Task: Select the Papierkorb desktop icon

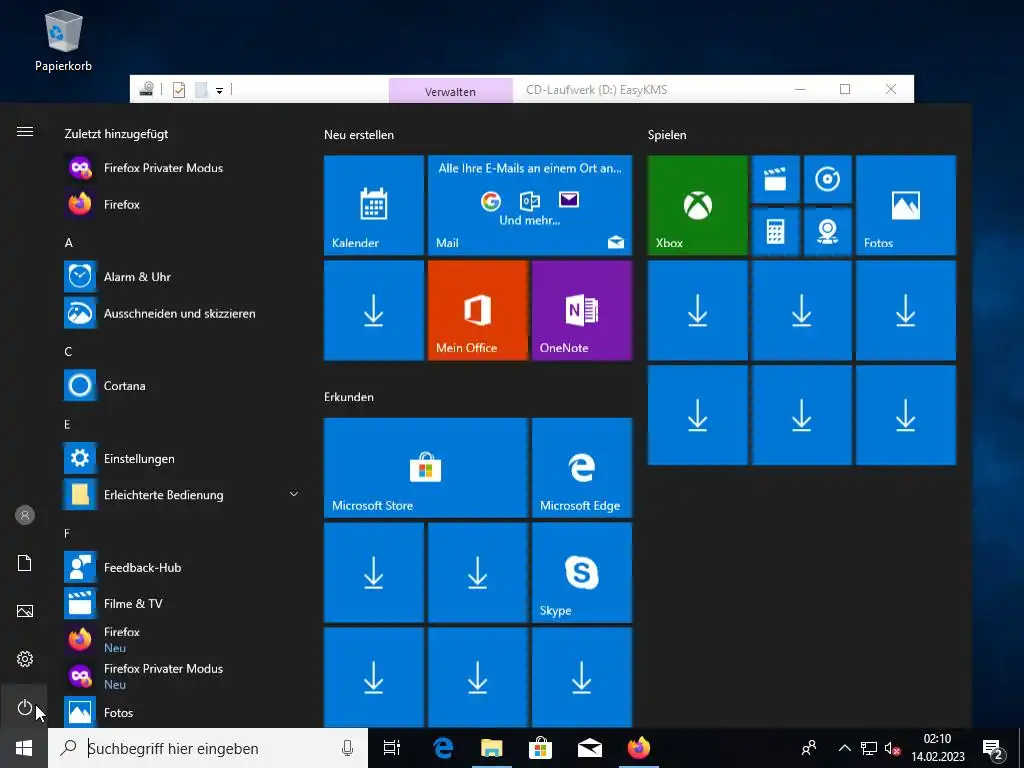Action: pos(63,42)
